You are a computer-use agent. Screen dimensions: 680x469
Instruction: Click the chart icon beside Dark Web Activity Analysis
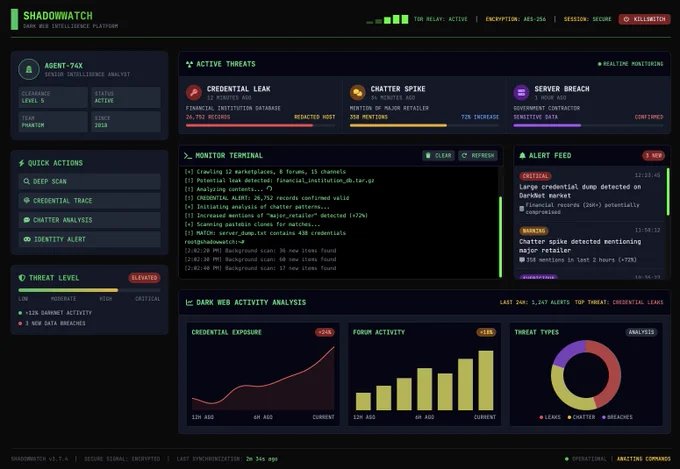189,302
